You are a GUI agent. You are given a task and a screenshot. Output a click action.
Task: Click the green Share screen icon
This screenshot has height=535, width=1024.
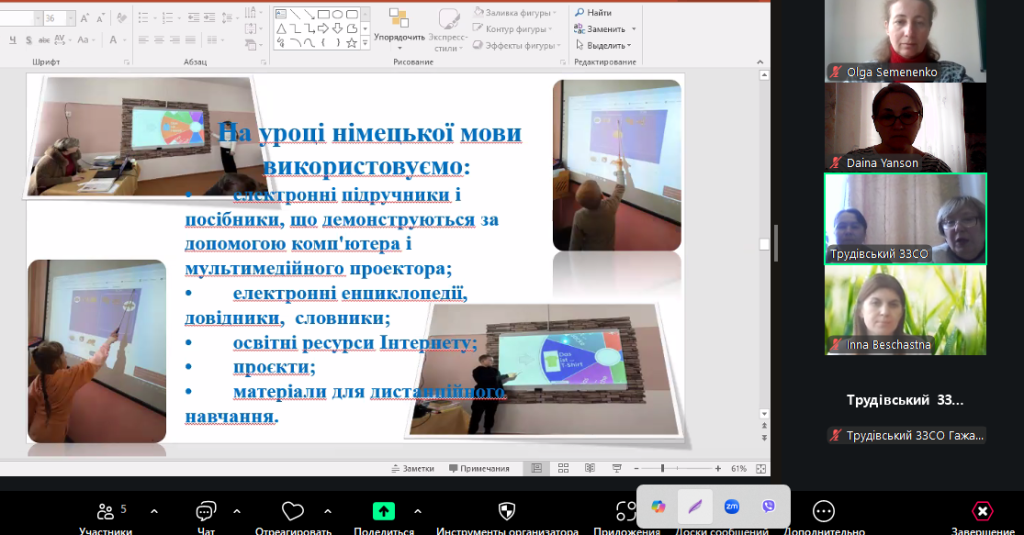click(384, 512)
